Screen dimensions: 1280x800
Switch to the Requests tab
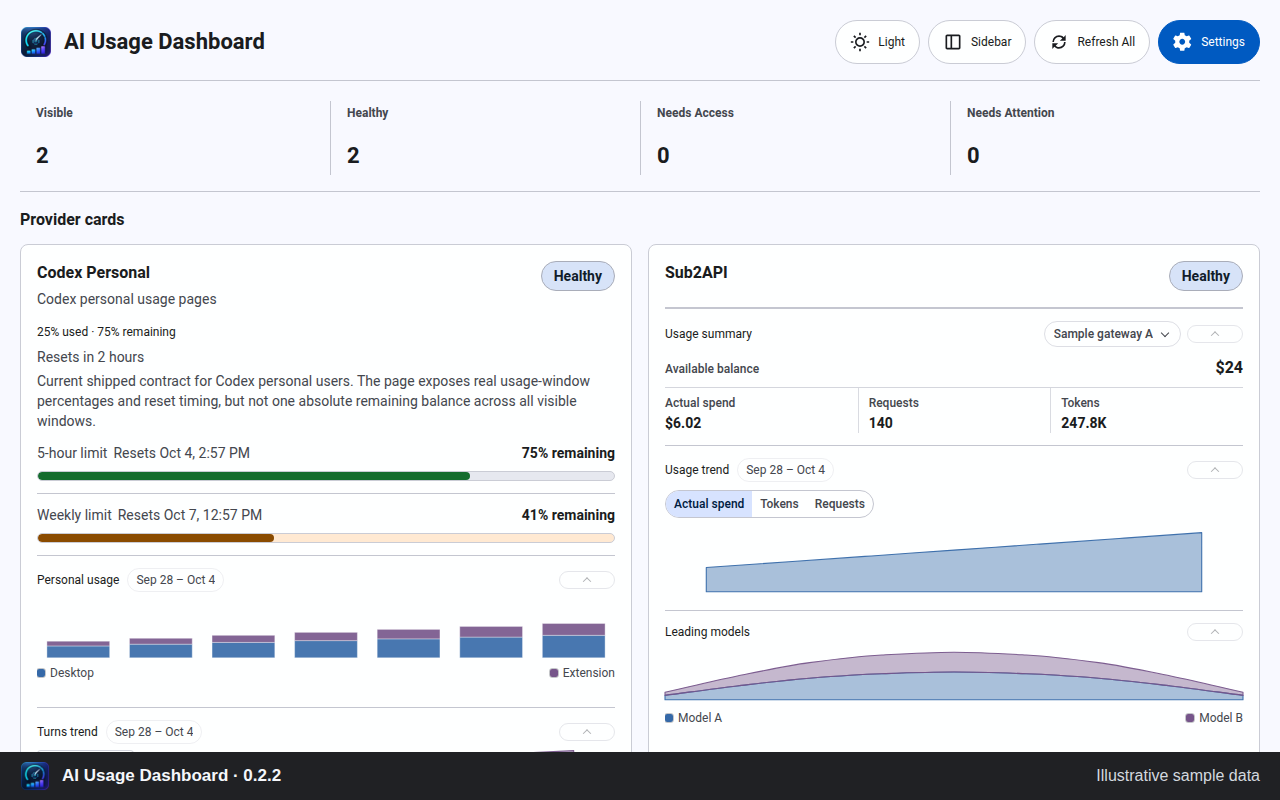point(840,504)
